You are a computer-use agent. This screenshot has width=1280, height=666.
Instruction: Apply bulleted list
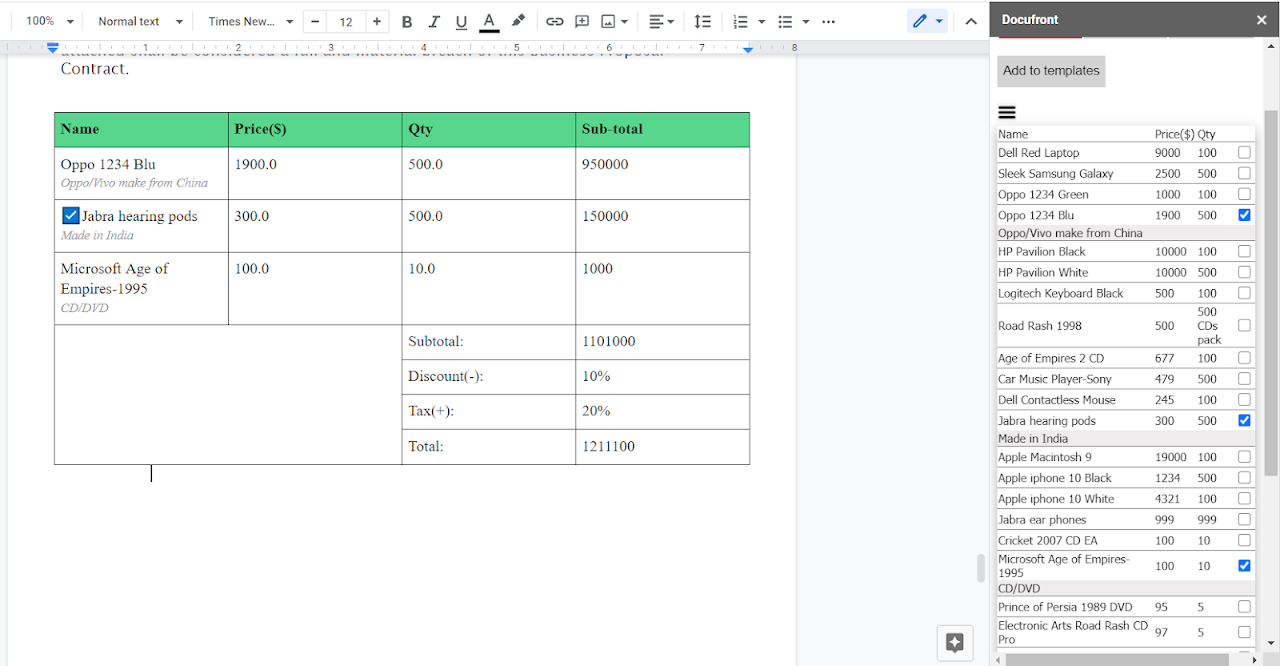click(785, 21)
